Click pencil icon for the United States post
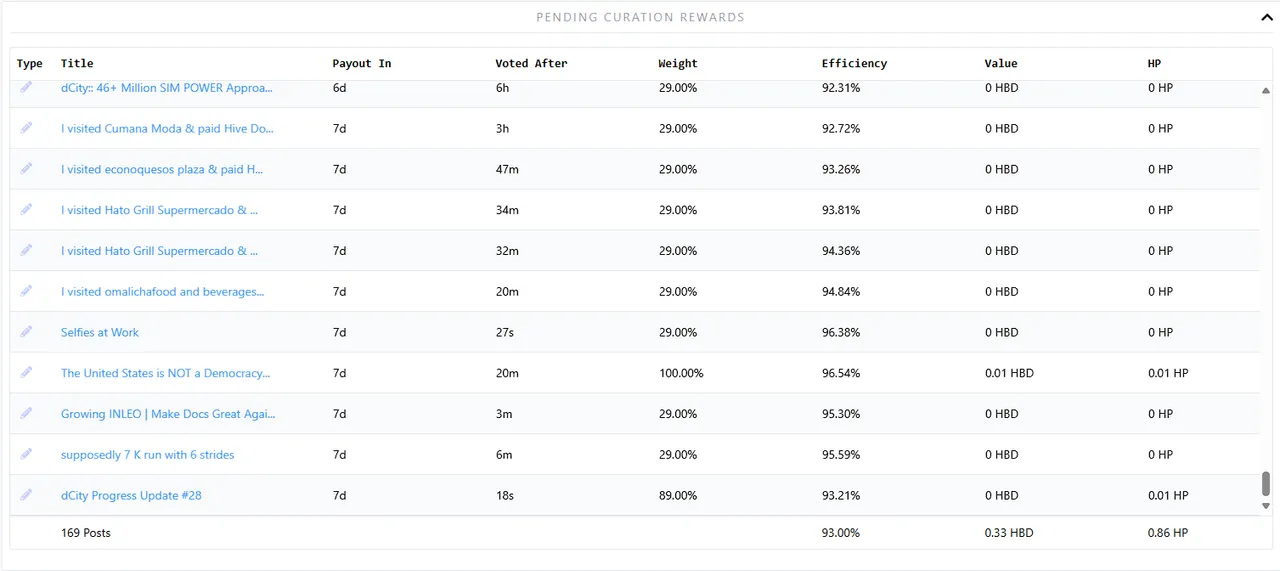 [26, 373]
